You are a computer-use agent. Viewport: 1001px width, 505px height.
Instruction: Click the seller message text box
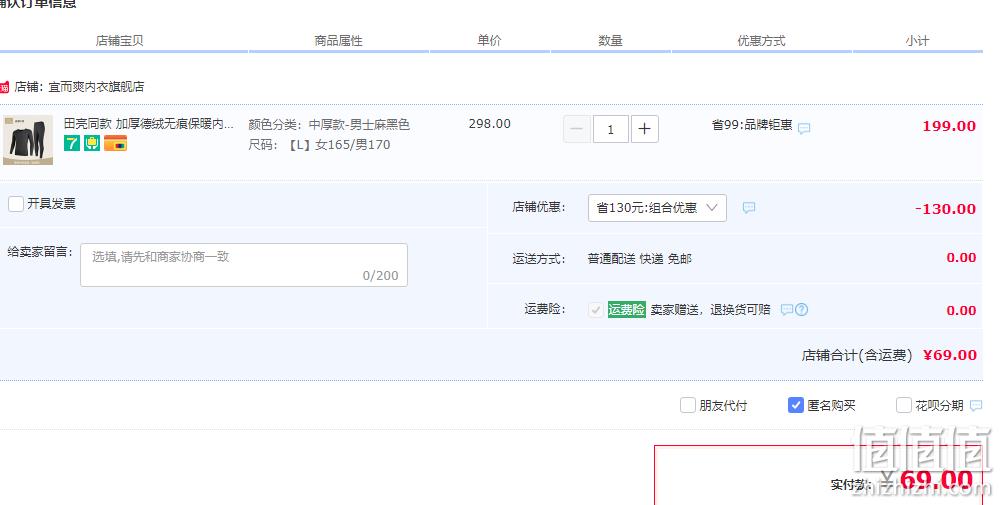[244, 265]
